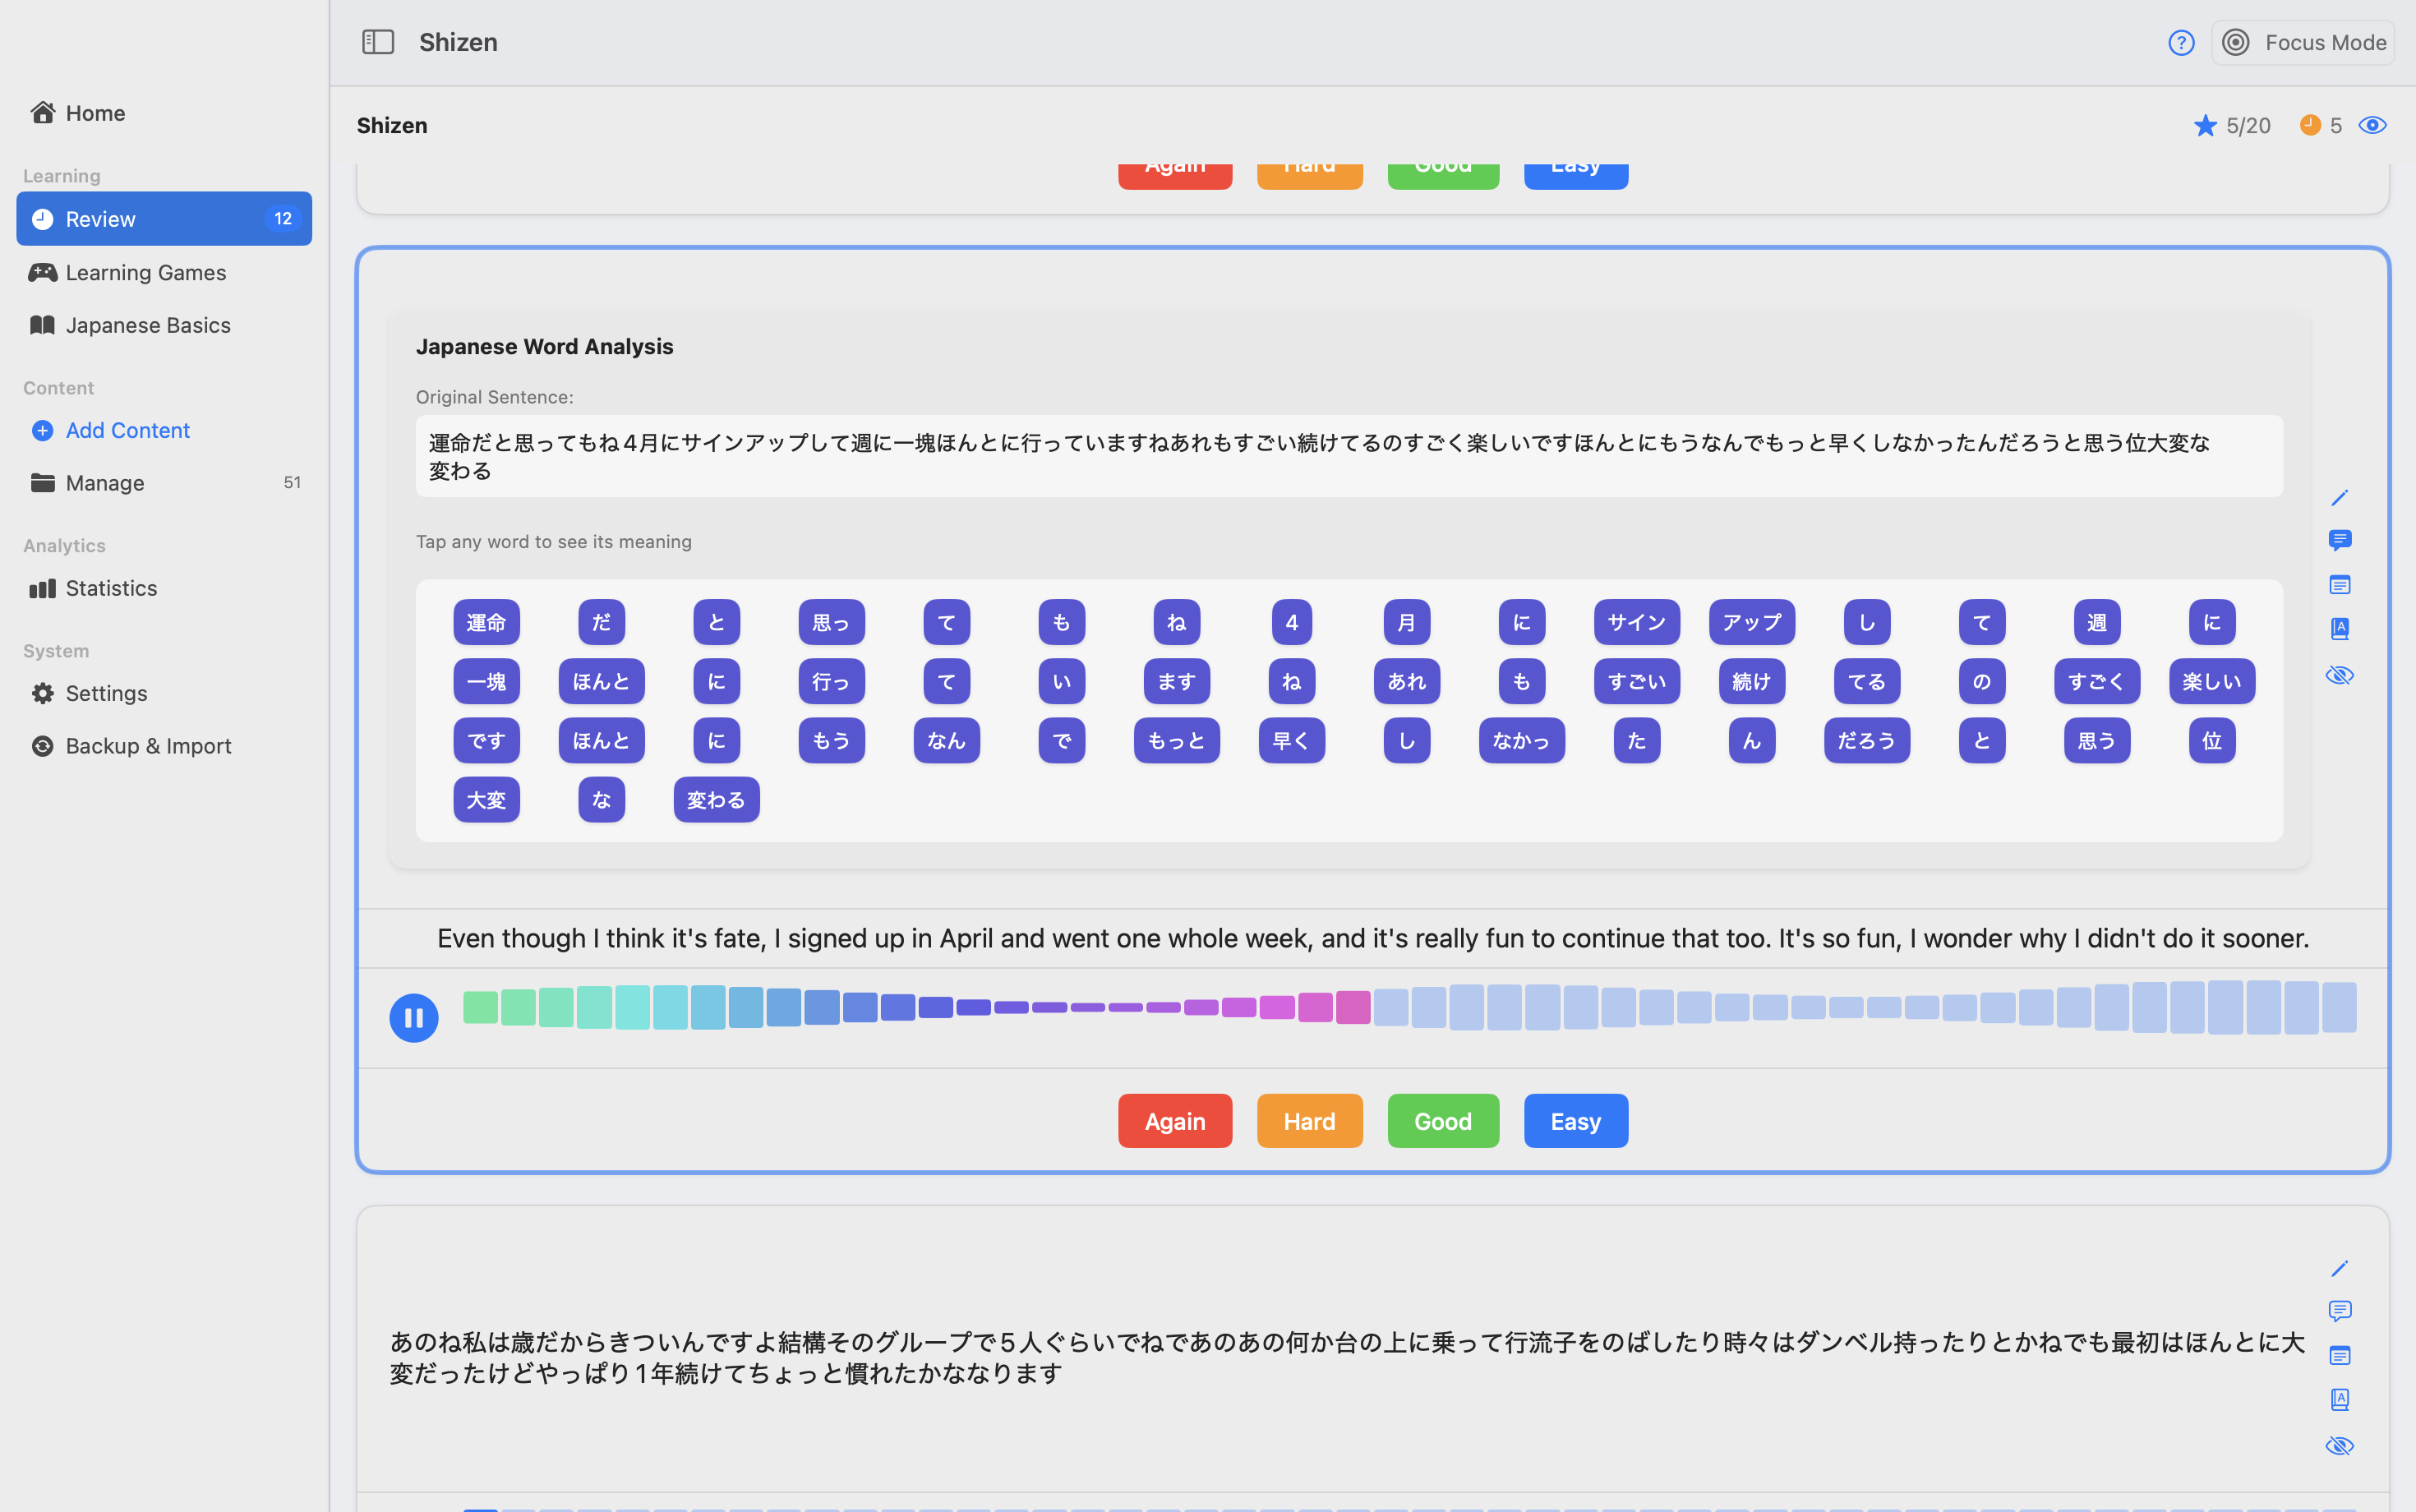Open Learning Games
Viewport: 2416px width, 1512px height.
coord(164,272)
